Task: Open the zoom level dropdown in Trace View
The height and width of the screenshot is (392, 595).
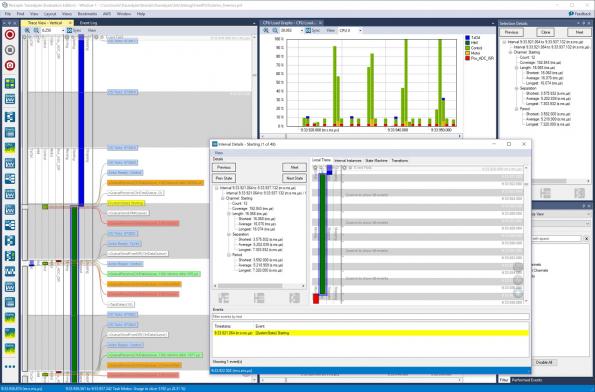Action: click(x=53, y=30)
